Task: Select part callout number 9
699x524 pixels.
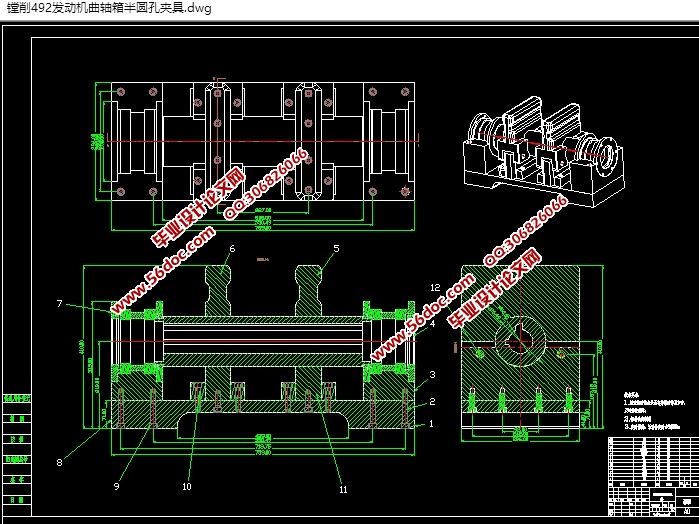Action: pyautogui.click(x=117, y=486)
